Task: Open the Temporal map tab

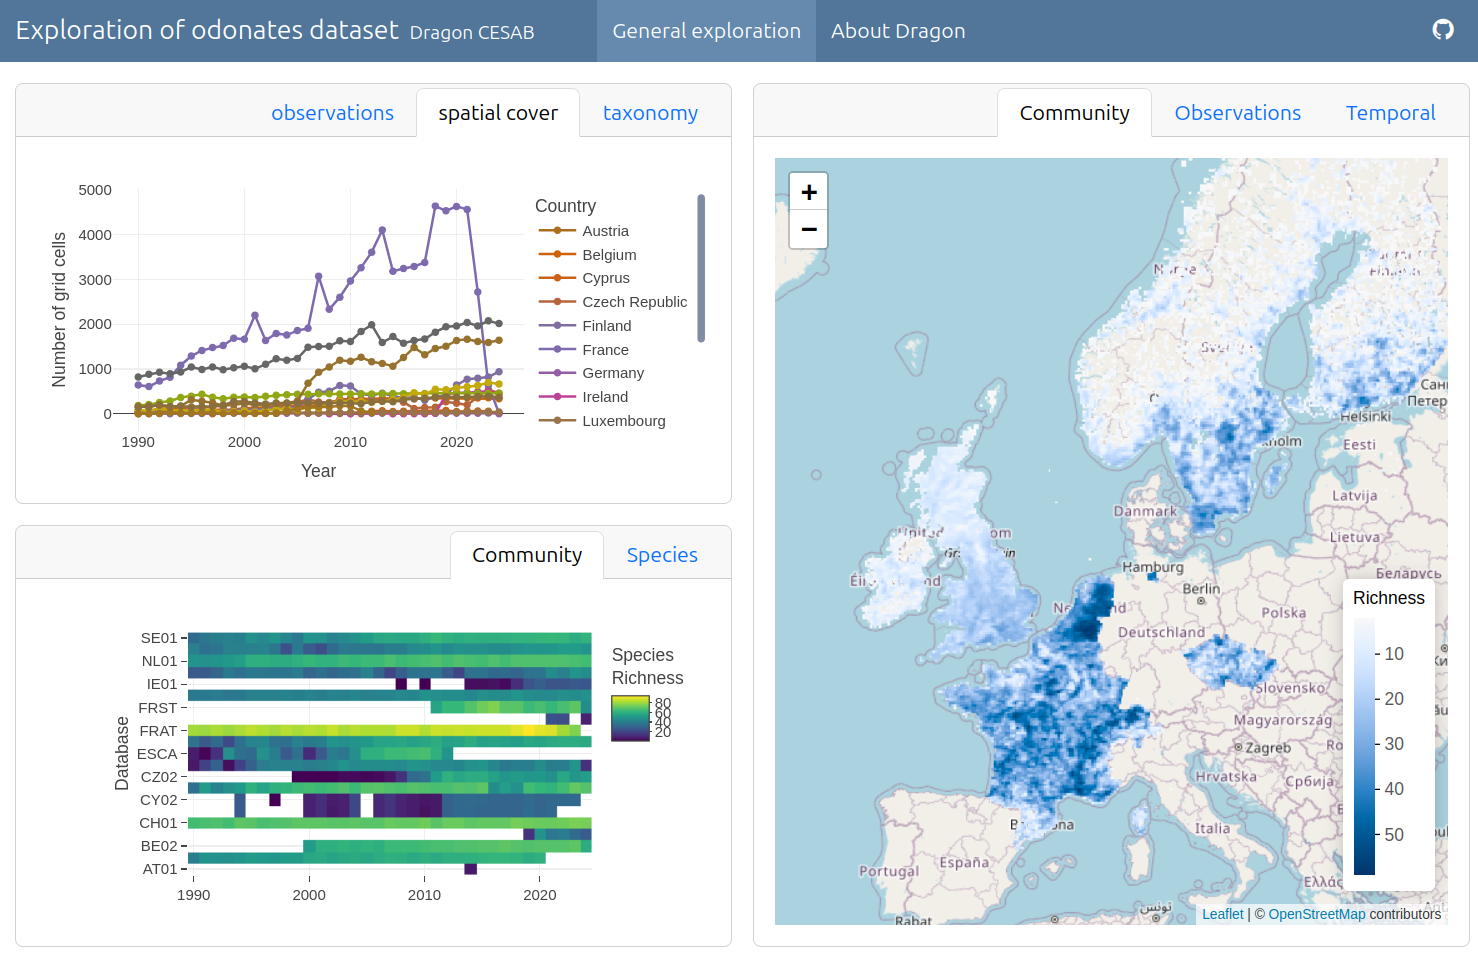Action: [x=1390, y=113]
